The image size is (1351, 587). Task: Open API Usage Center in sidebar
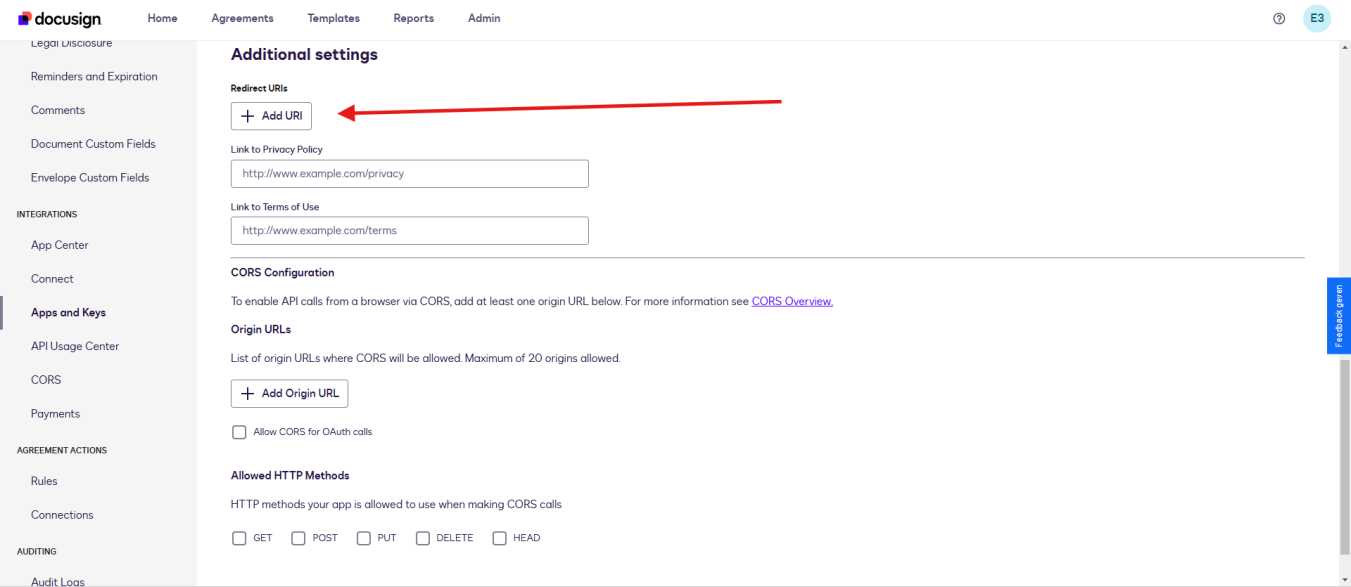pyautogui.click(x=75, y=346)
